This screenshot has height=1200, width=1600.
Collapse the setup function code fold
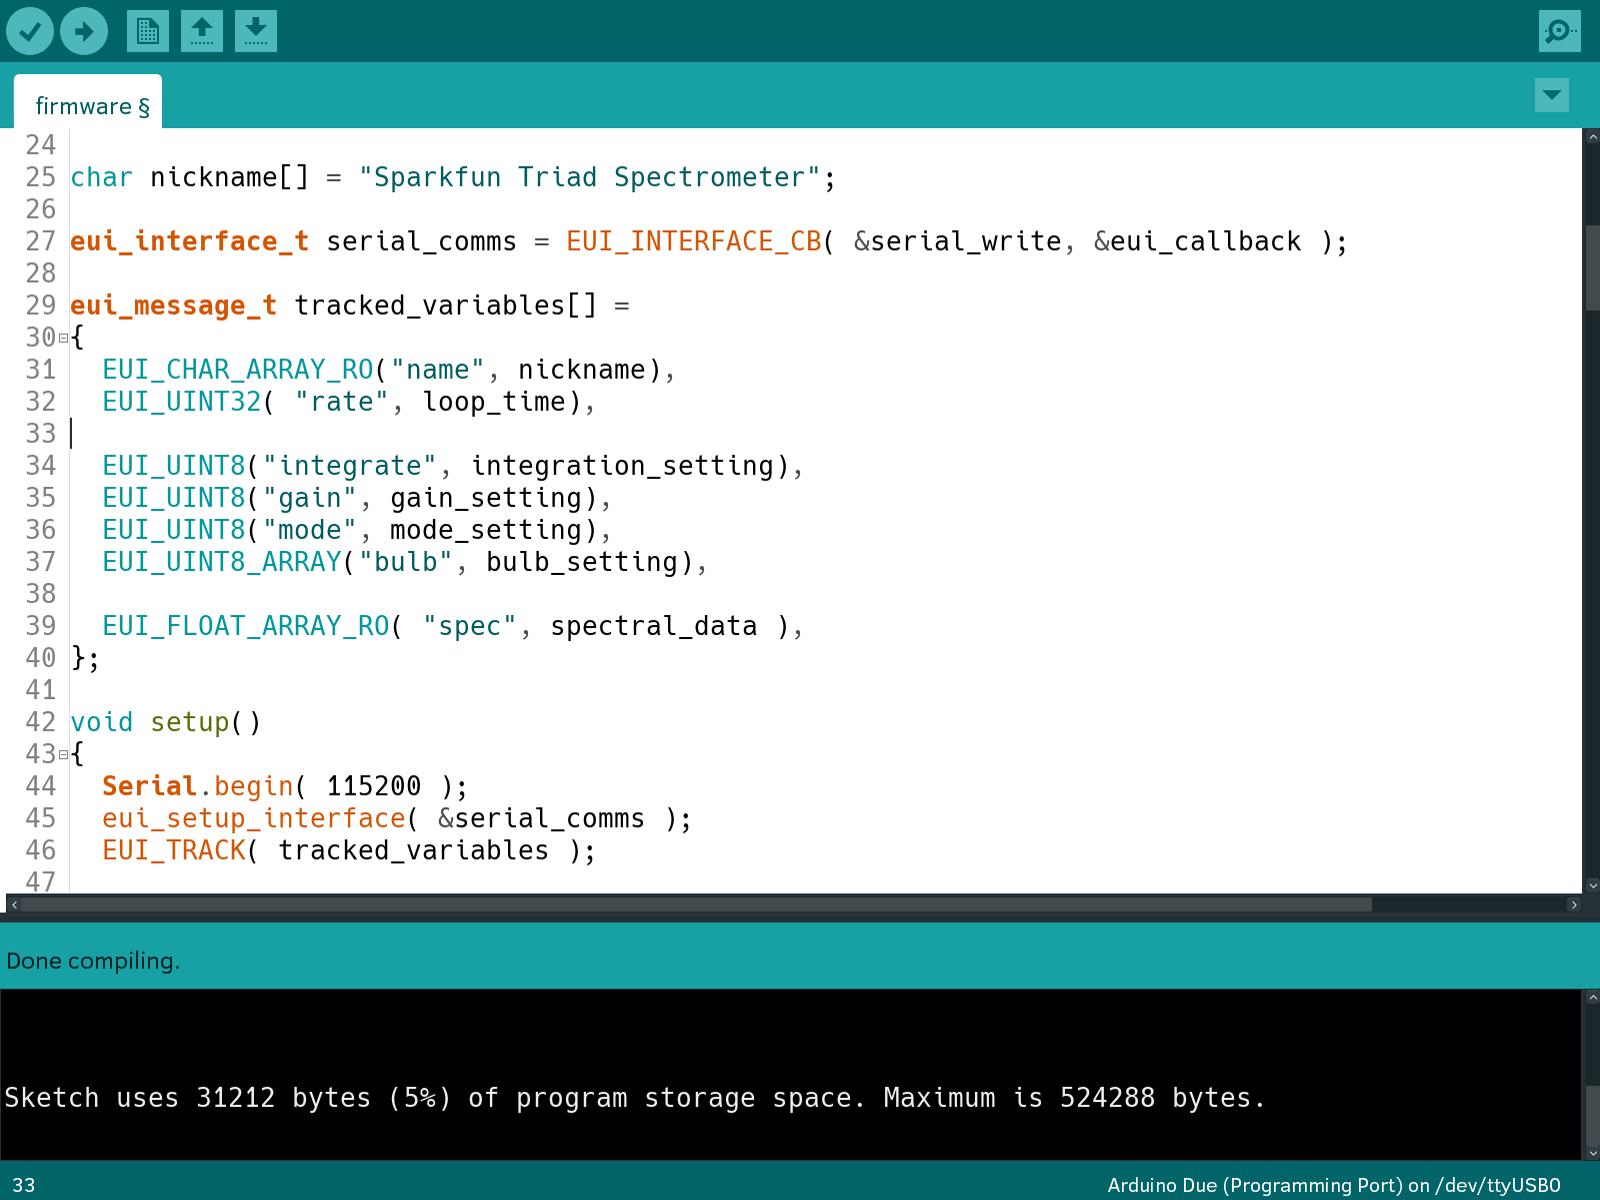tap(62, 754)
